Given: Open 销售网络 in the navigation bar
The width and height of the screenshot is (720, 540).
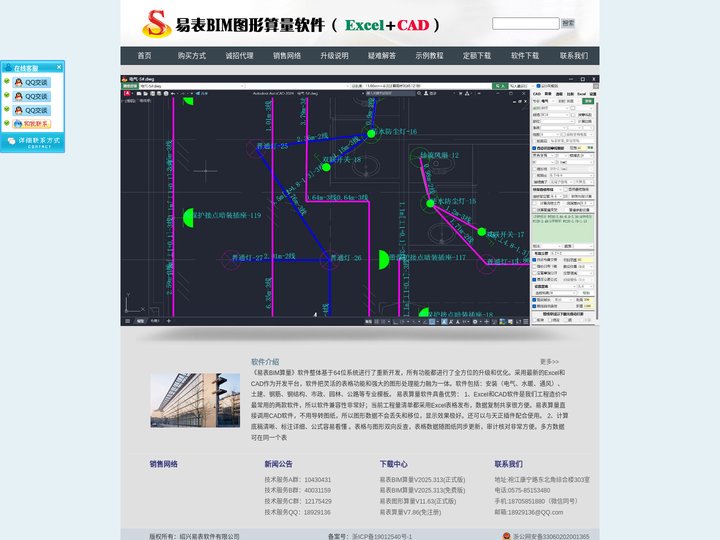Looking at the screenshot, I should 287,56.
